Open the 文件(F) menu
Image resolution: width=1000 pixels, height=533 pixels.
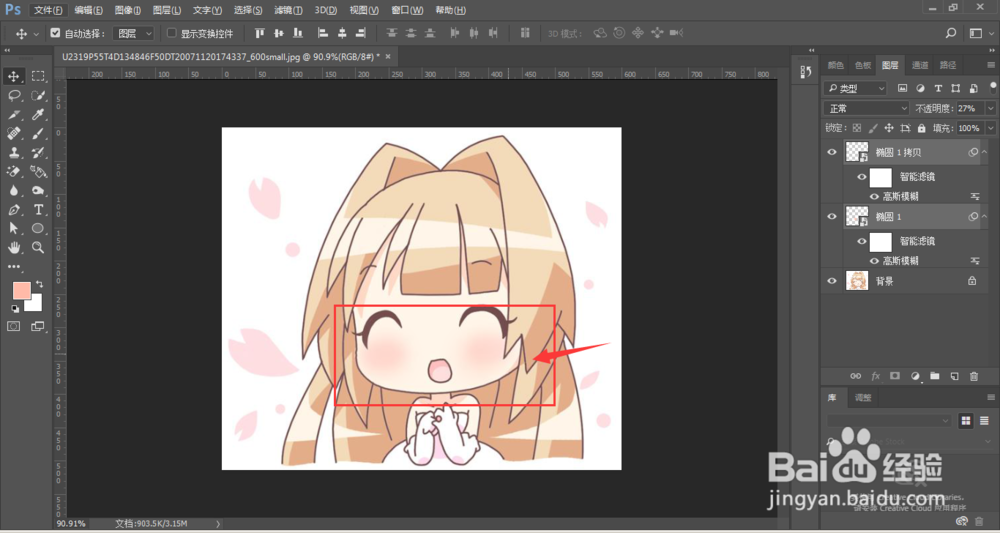[x=48, y=10]
